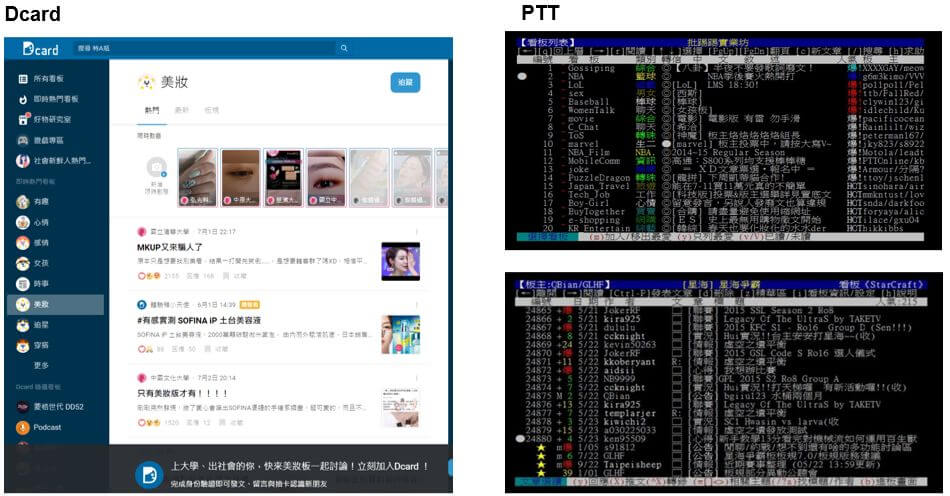This screenshot has height=496, width=950.
Task: Select the NBA board row in PTT
Action: pos(721,77)
